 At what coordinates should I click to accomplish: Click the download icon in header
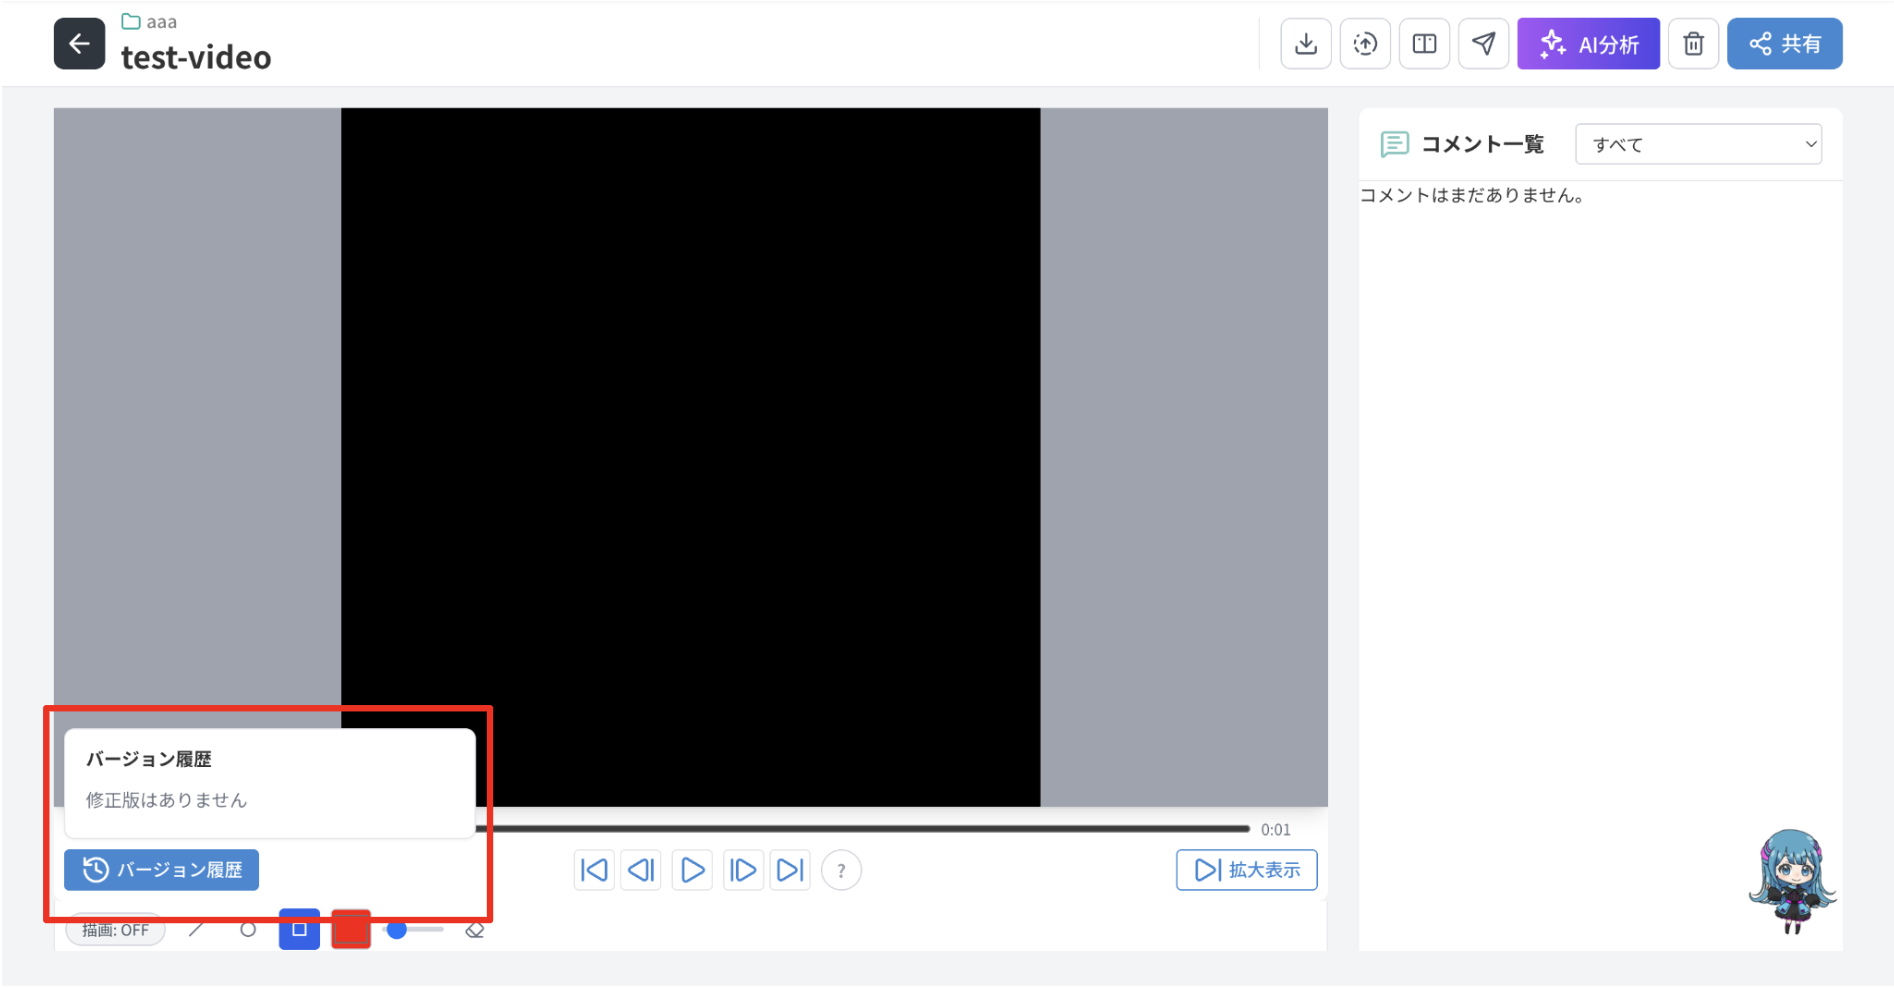pyautogui.click(x=1306, y=44)
